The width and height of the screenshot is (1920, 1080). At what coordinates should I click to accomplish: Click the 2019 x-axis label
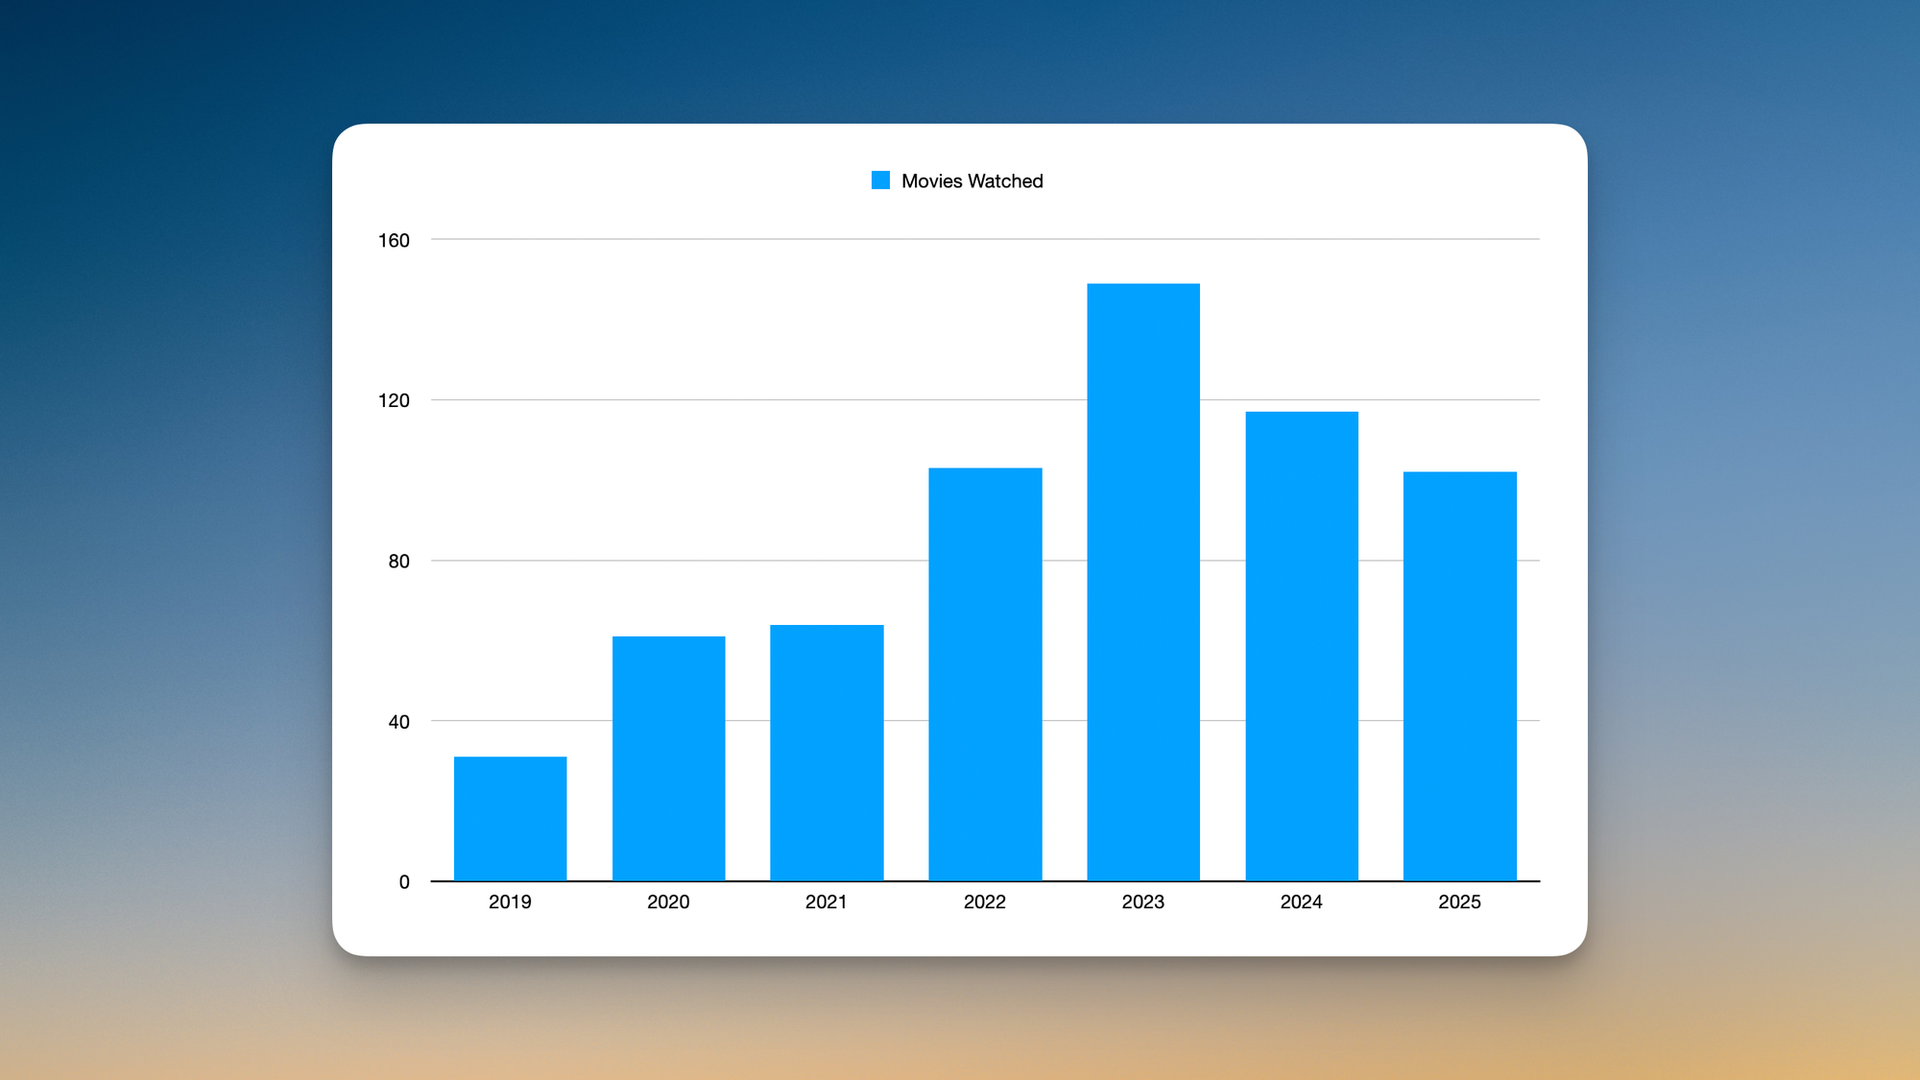click(510, 902)
